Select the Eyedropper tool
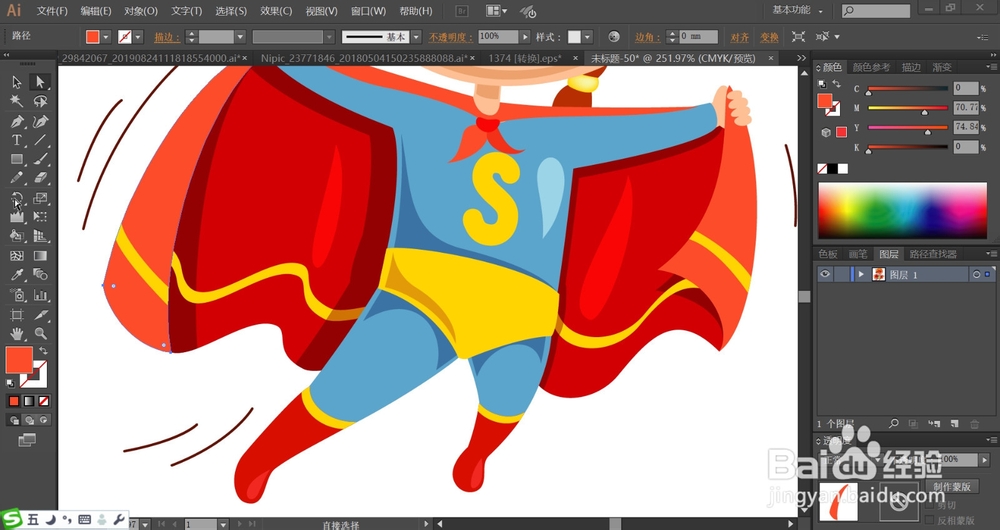1000x530 pixels. pyautogui.click(x=17, y=275)
